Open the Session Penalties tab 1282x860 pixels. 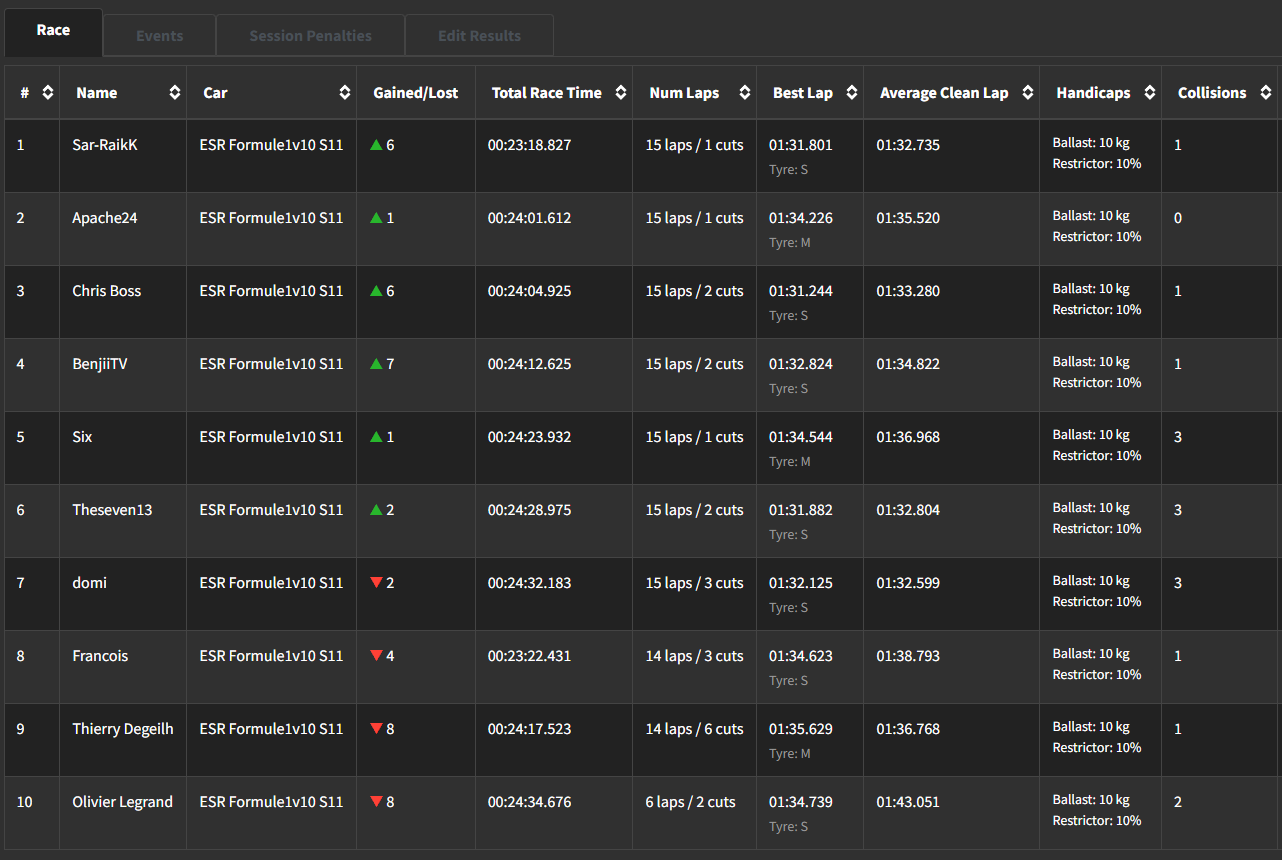[x=310, y=36]
